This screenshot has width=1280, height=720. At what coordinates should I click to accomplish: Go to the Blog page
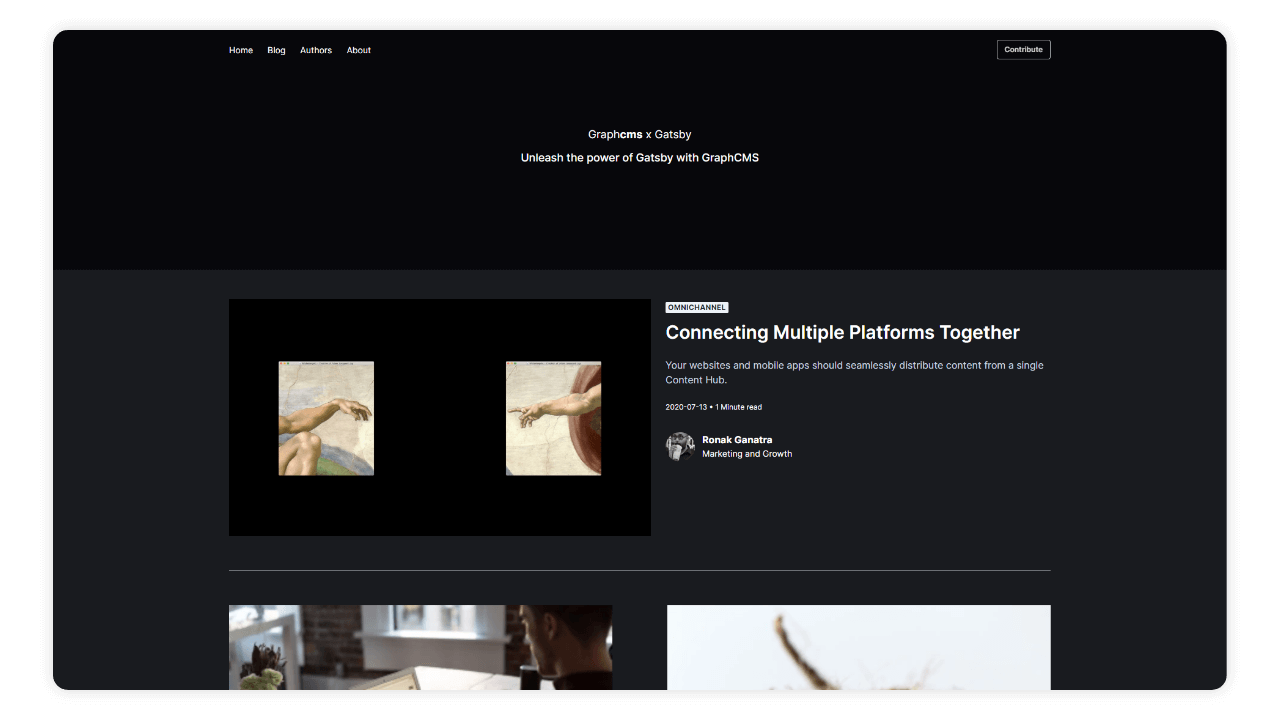pyautogui.click(x=276, y=50)
